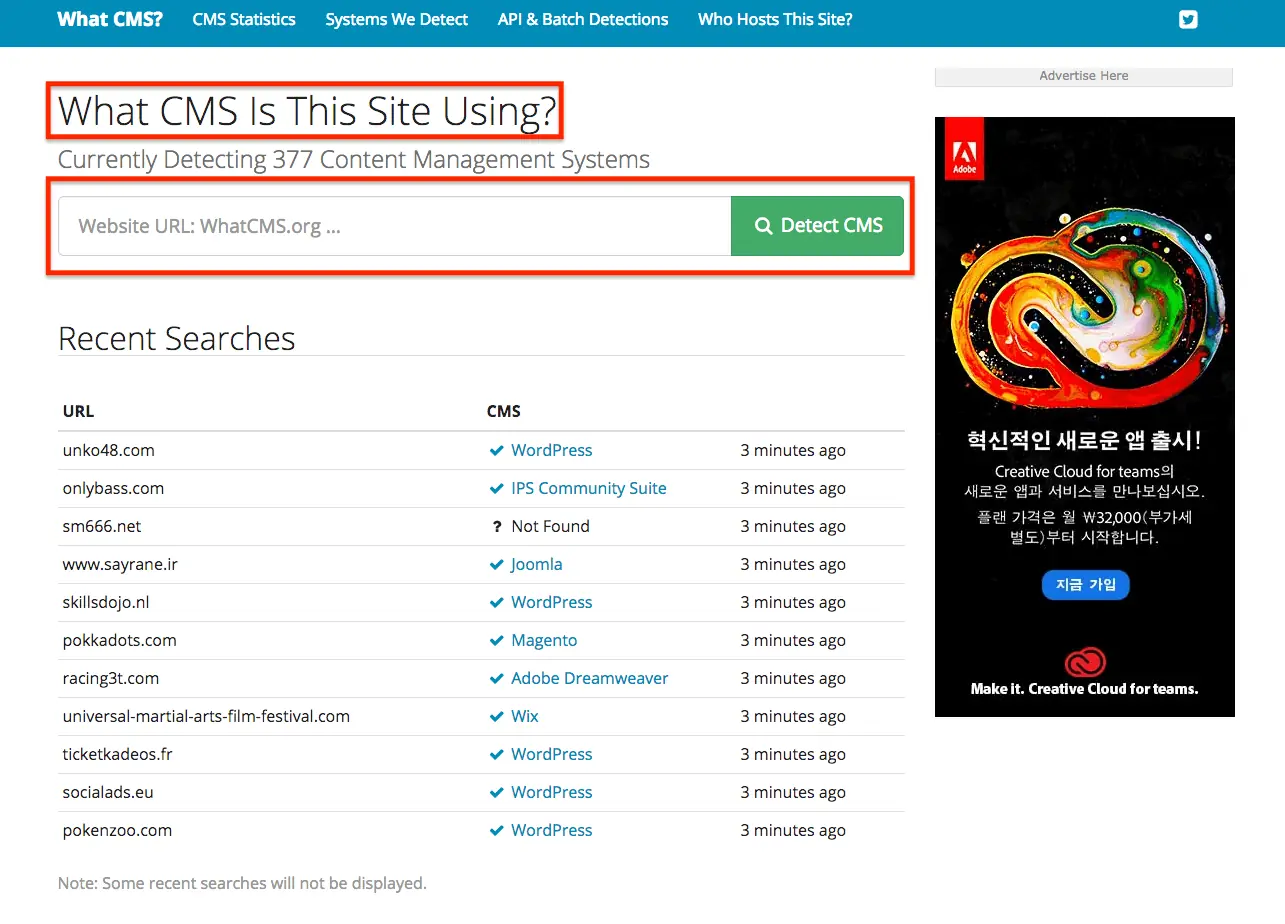This screenshot has width=1285, height=924.
Task: Focus the Website URL input field
Action: point(395,226)
